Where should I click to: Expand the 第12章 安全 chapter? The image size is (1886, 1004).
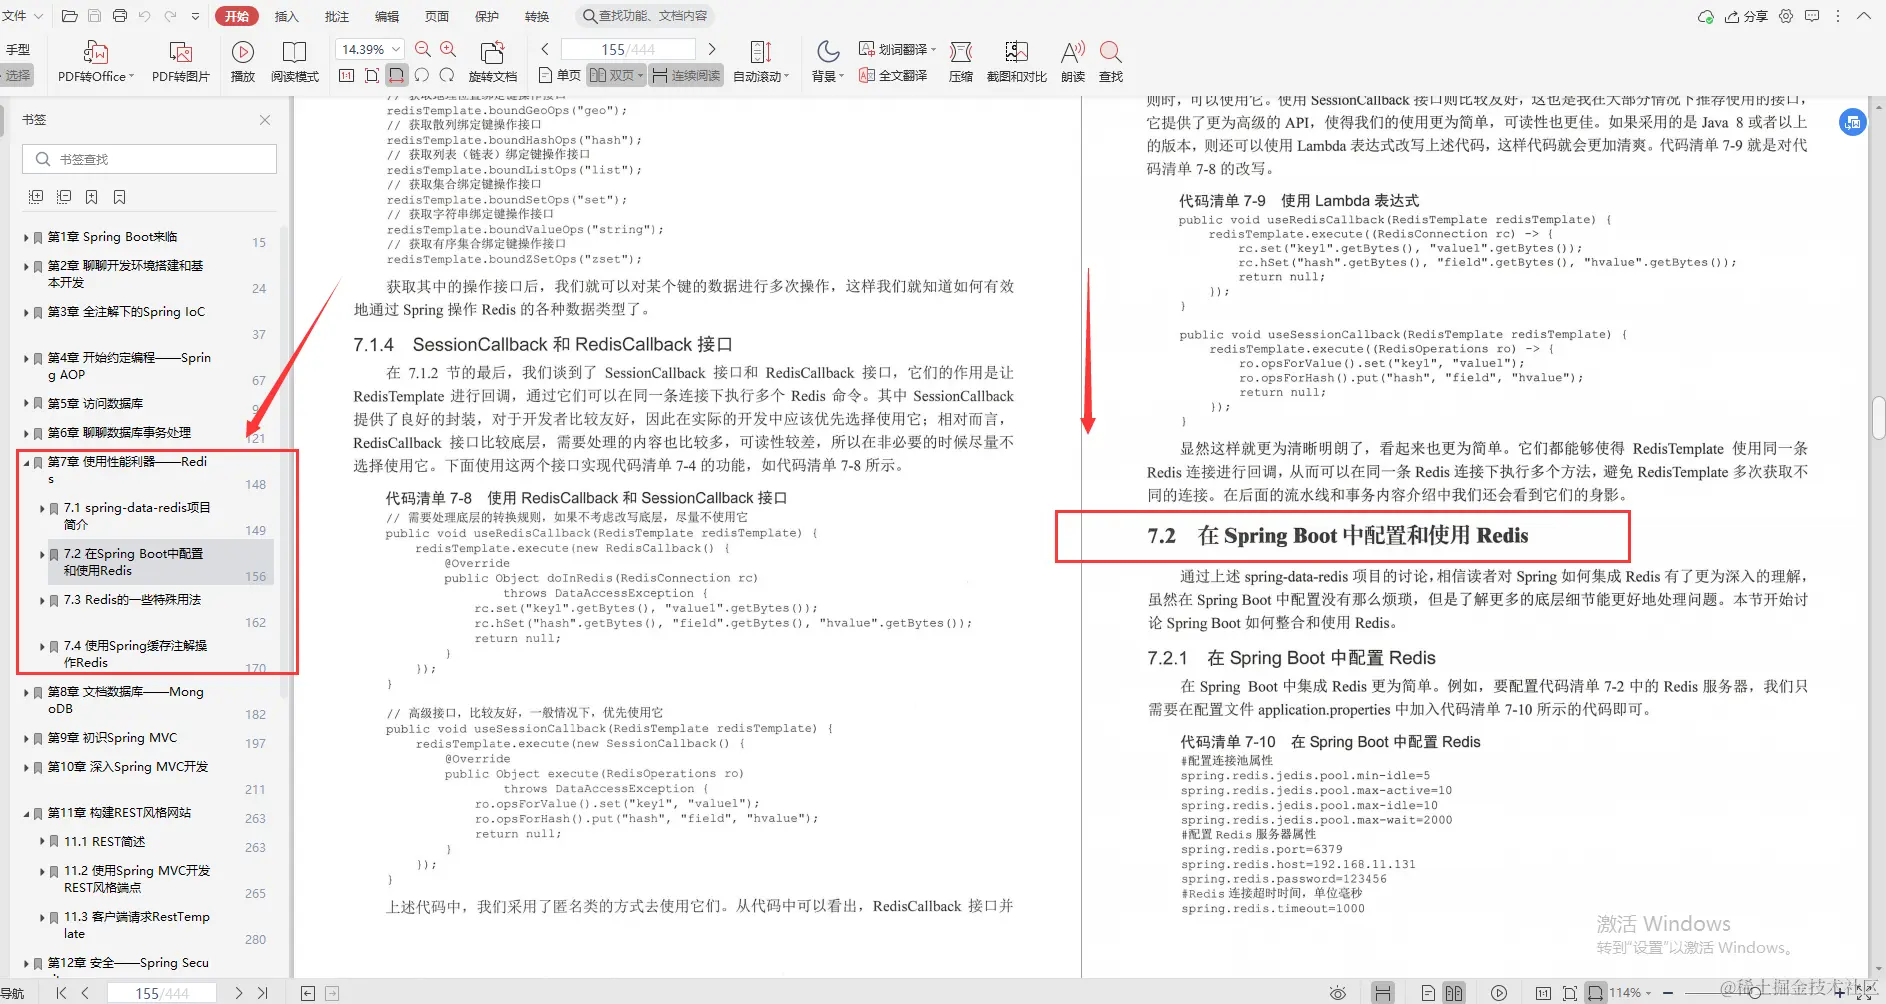(26, 962)
